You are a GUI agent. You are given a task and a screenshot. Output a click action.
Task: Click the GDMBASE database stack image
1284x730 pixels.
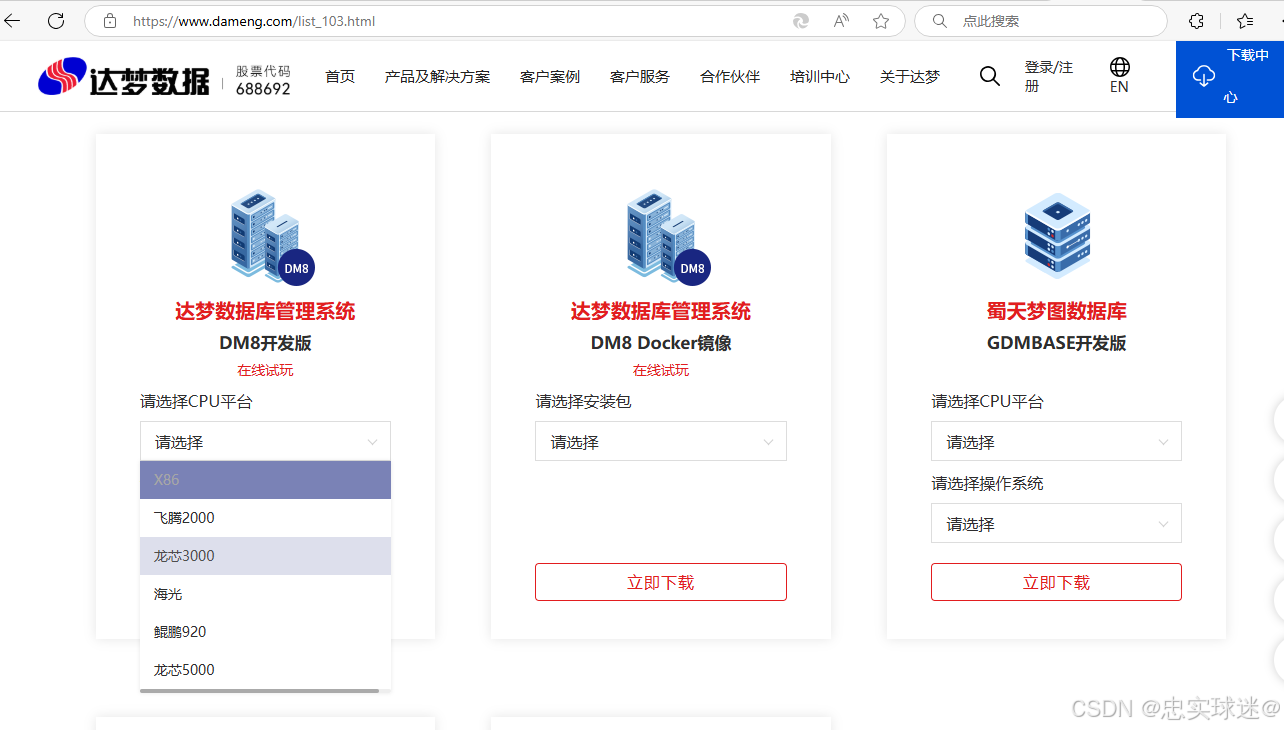[1057, 236]
